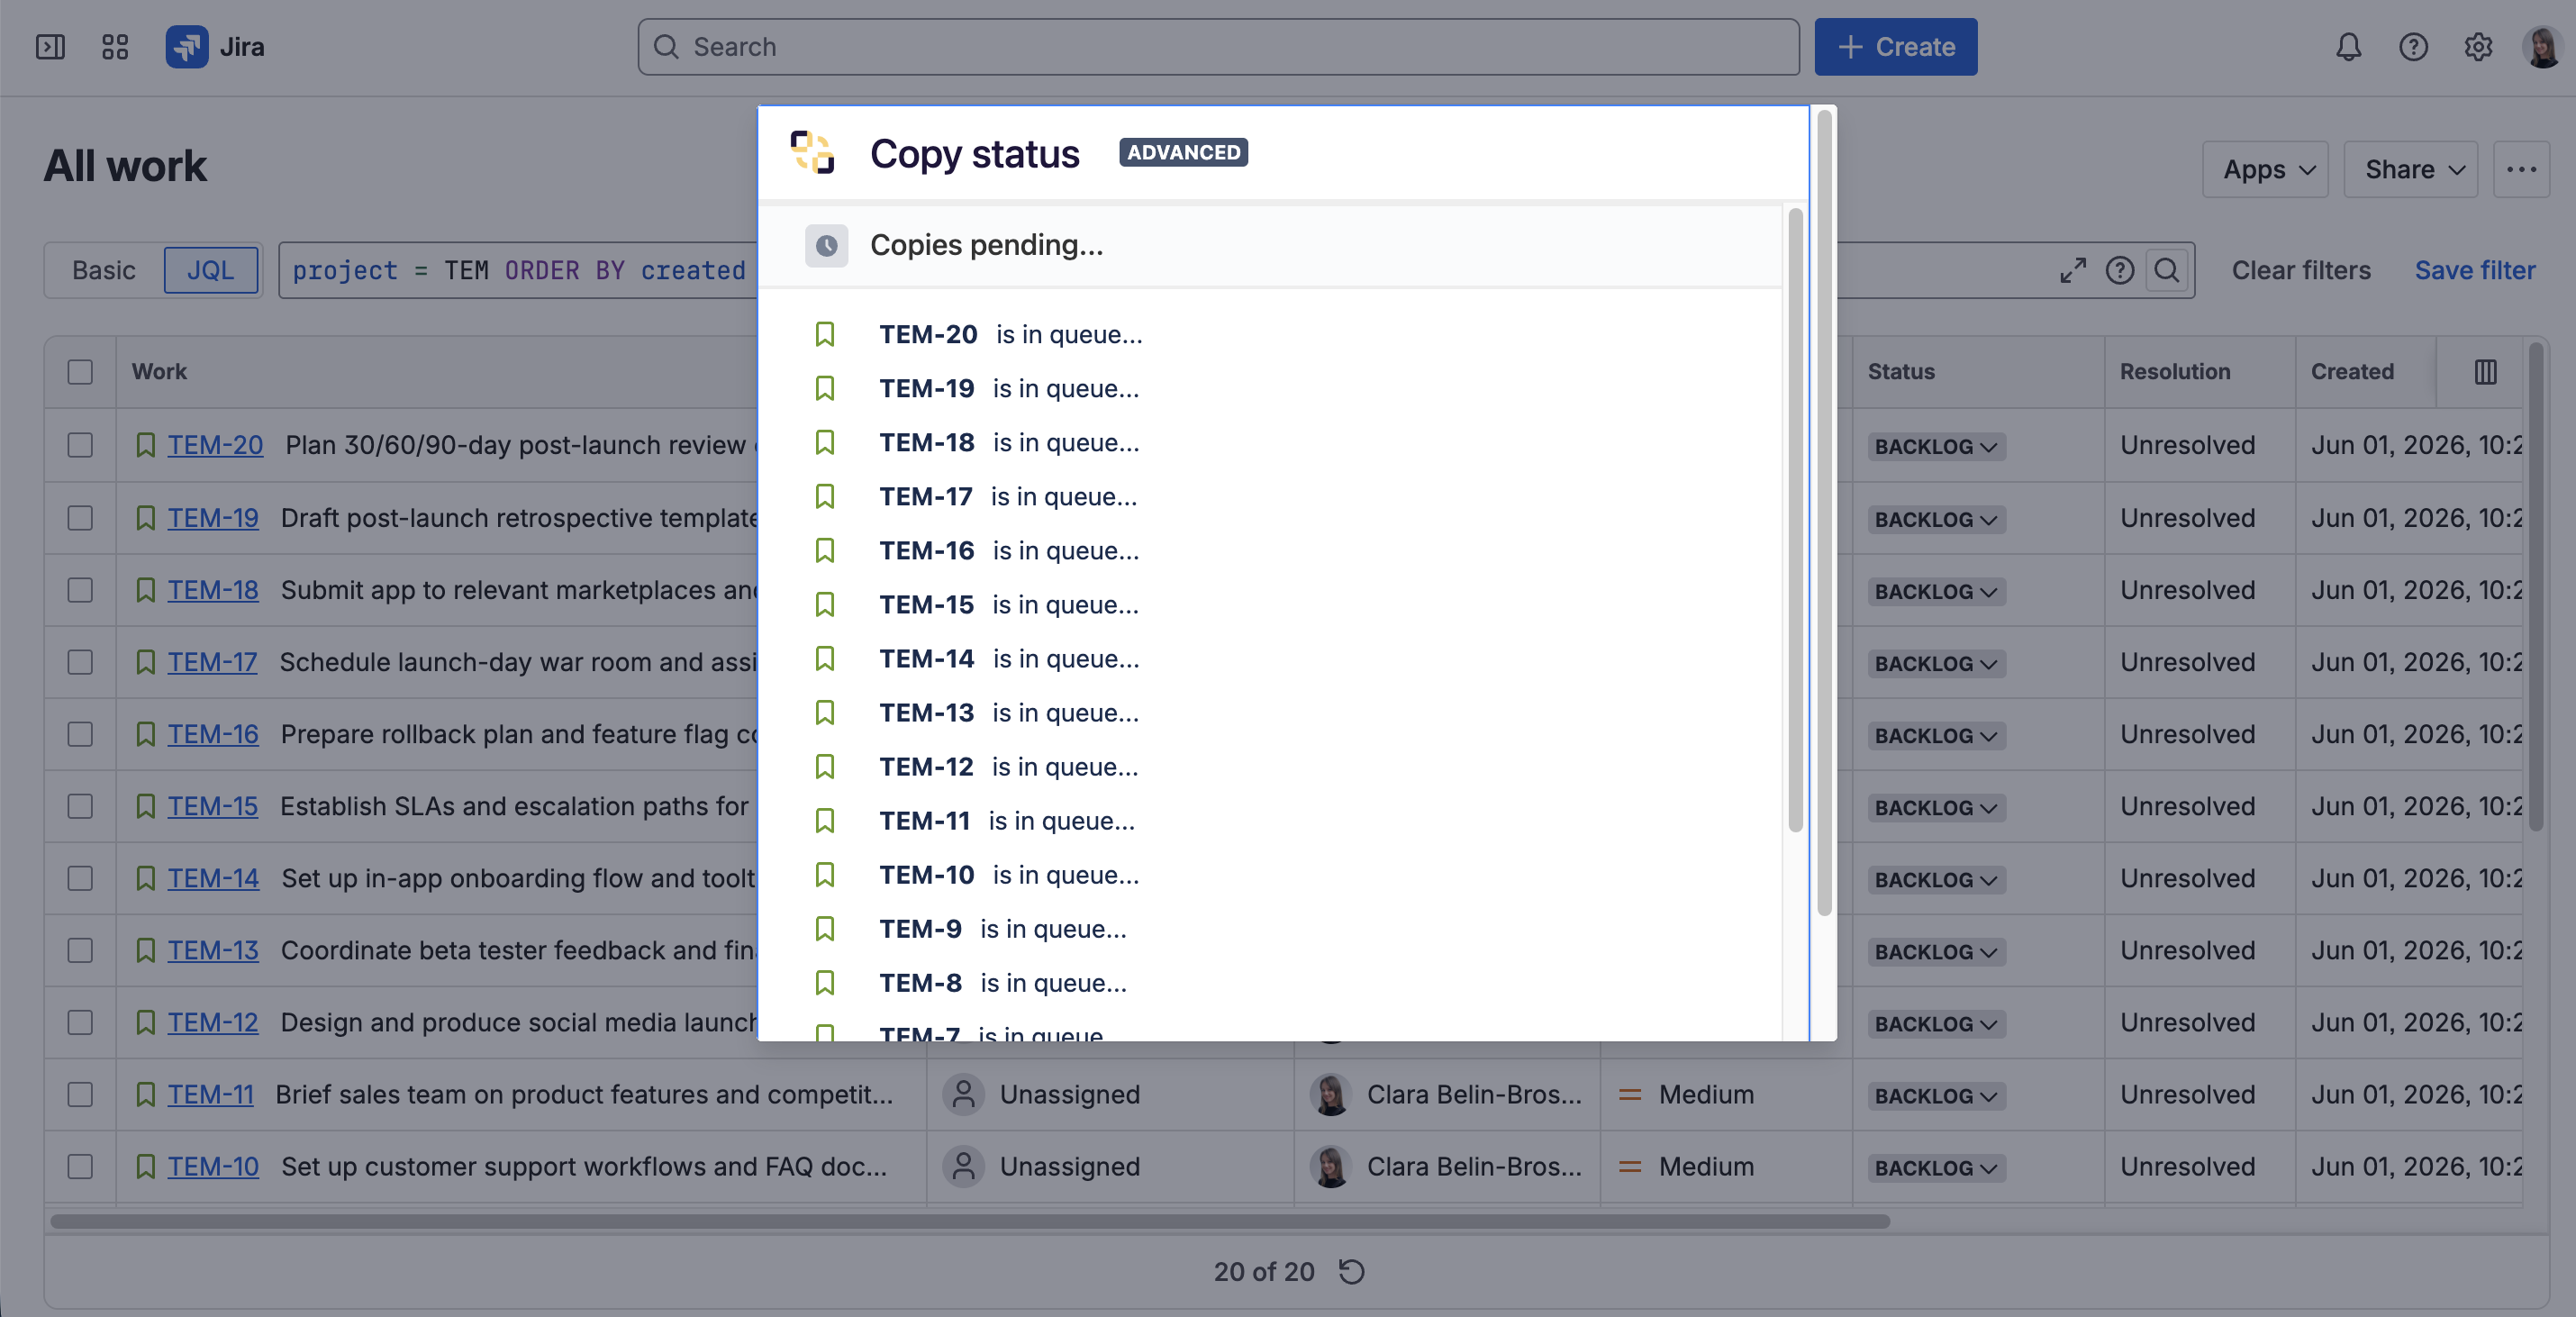
Task: Click the Copies pending clock icon
Action: pos(826,245)
